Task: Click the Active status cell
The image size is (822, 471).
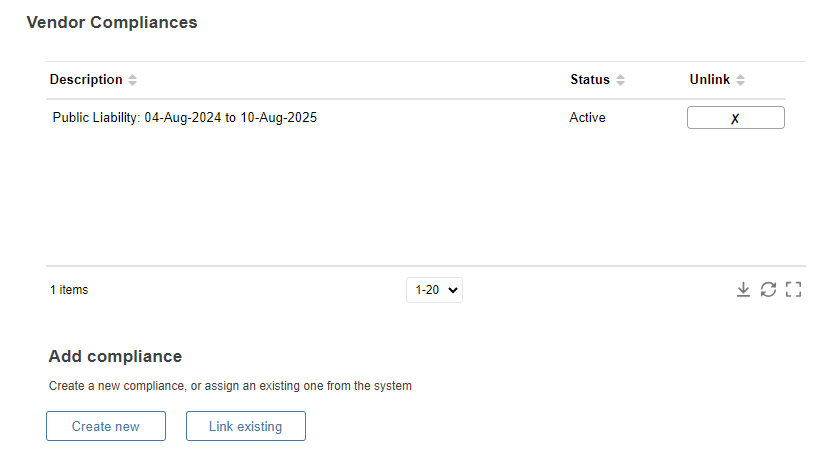Action: tap(587, 117)
